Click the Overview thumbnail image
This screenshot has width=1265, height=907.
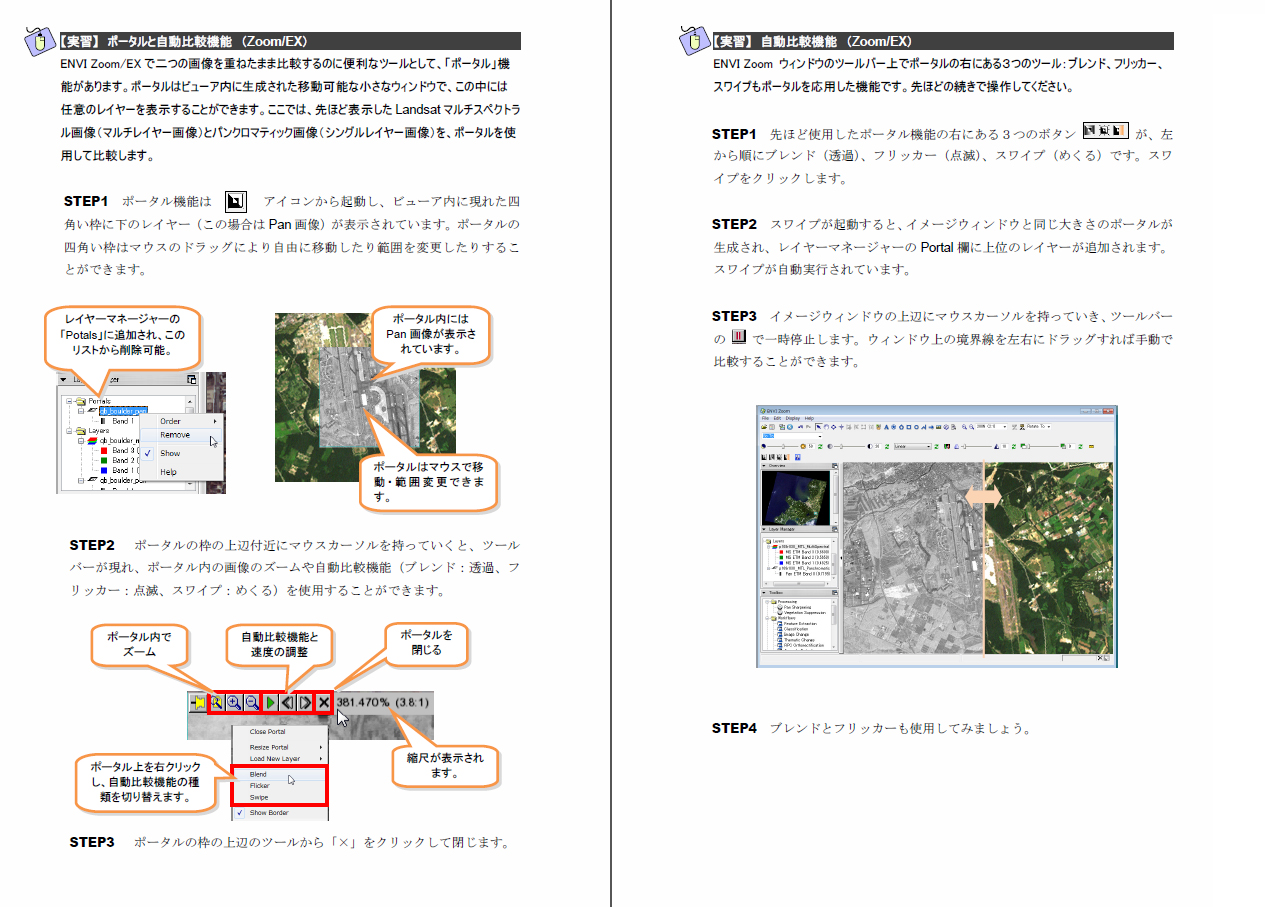(797, 497)
